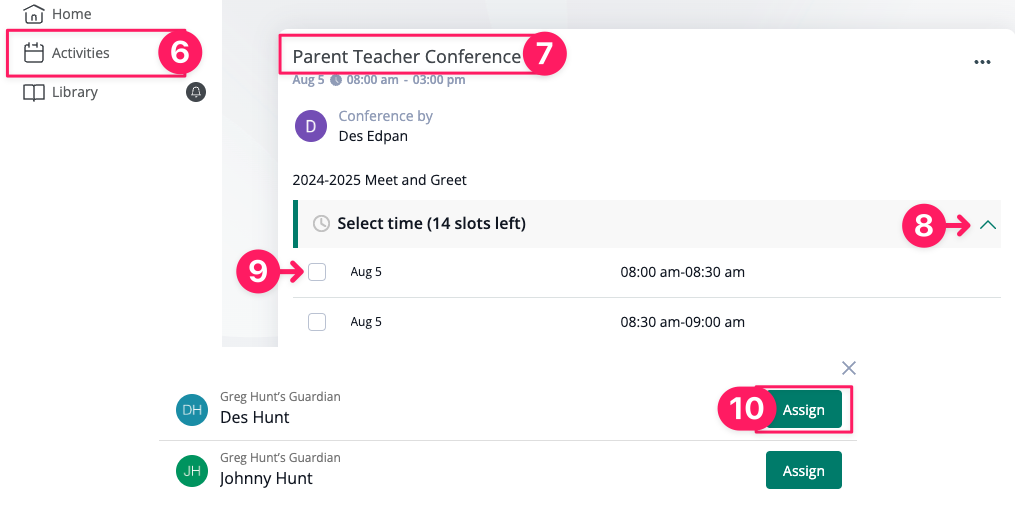The image size is (1015, 525).
Task: Click the Parent Teacher Conference title
Action: (x=406, y=56)
